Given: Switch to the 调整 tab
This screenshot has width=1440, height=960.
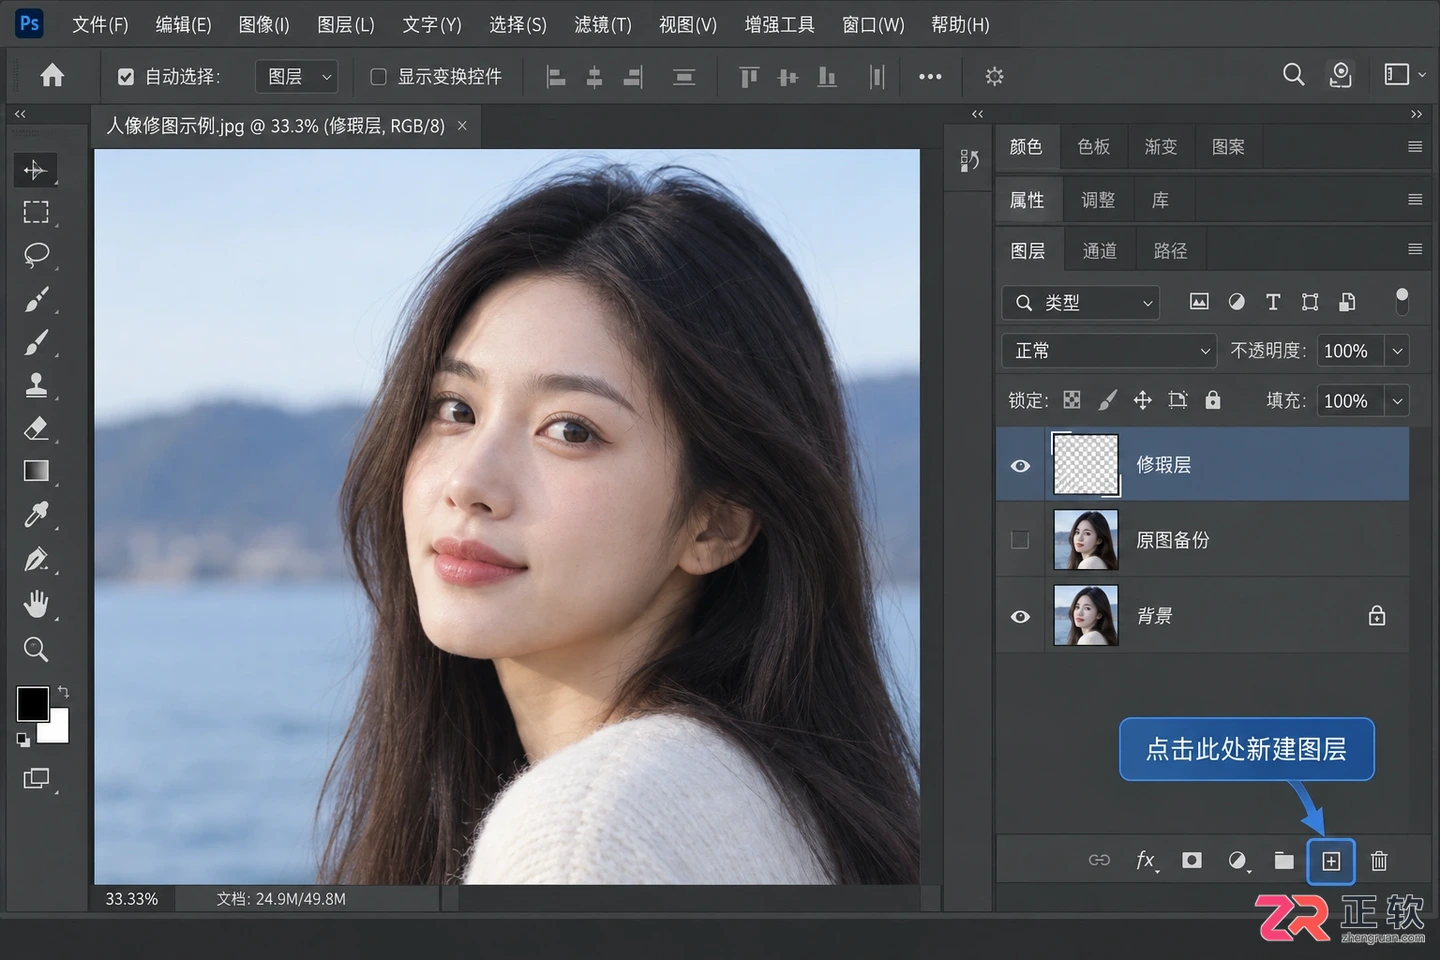Looking at the screenshot, I should tap(1098, 200).
